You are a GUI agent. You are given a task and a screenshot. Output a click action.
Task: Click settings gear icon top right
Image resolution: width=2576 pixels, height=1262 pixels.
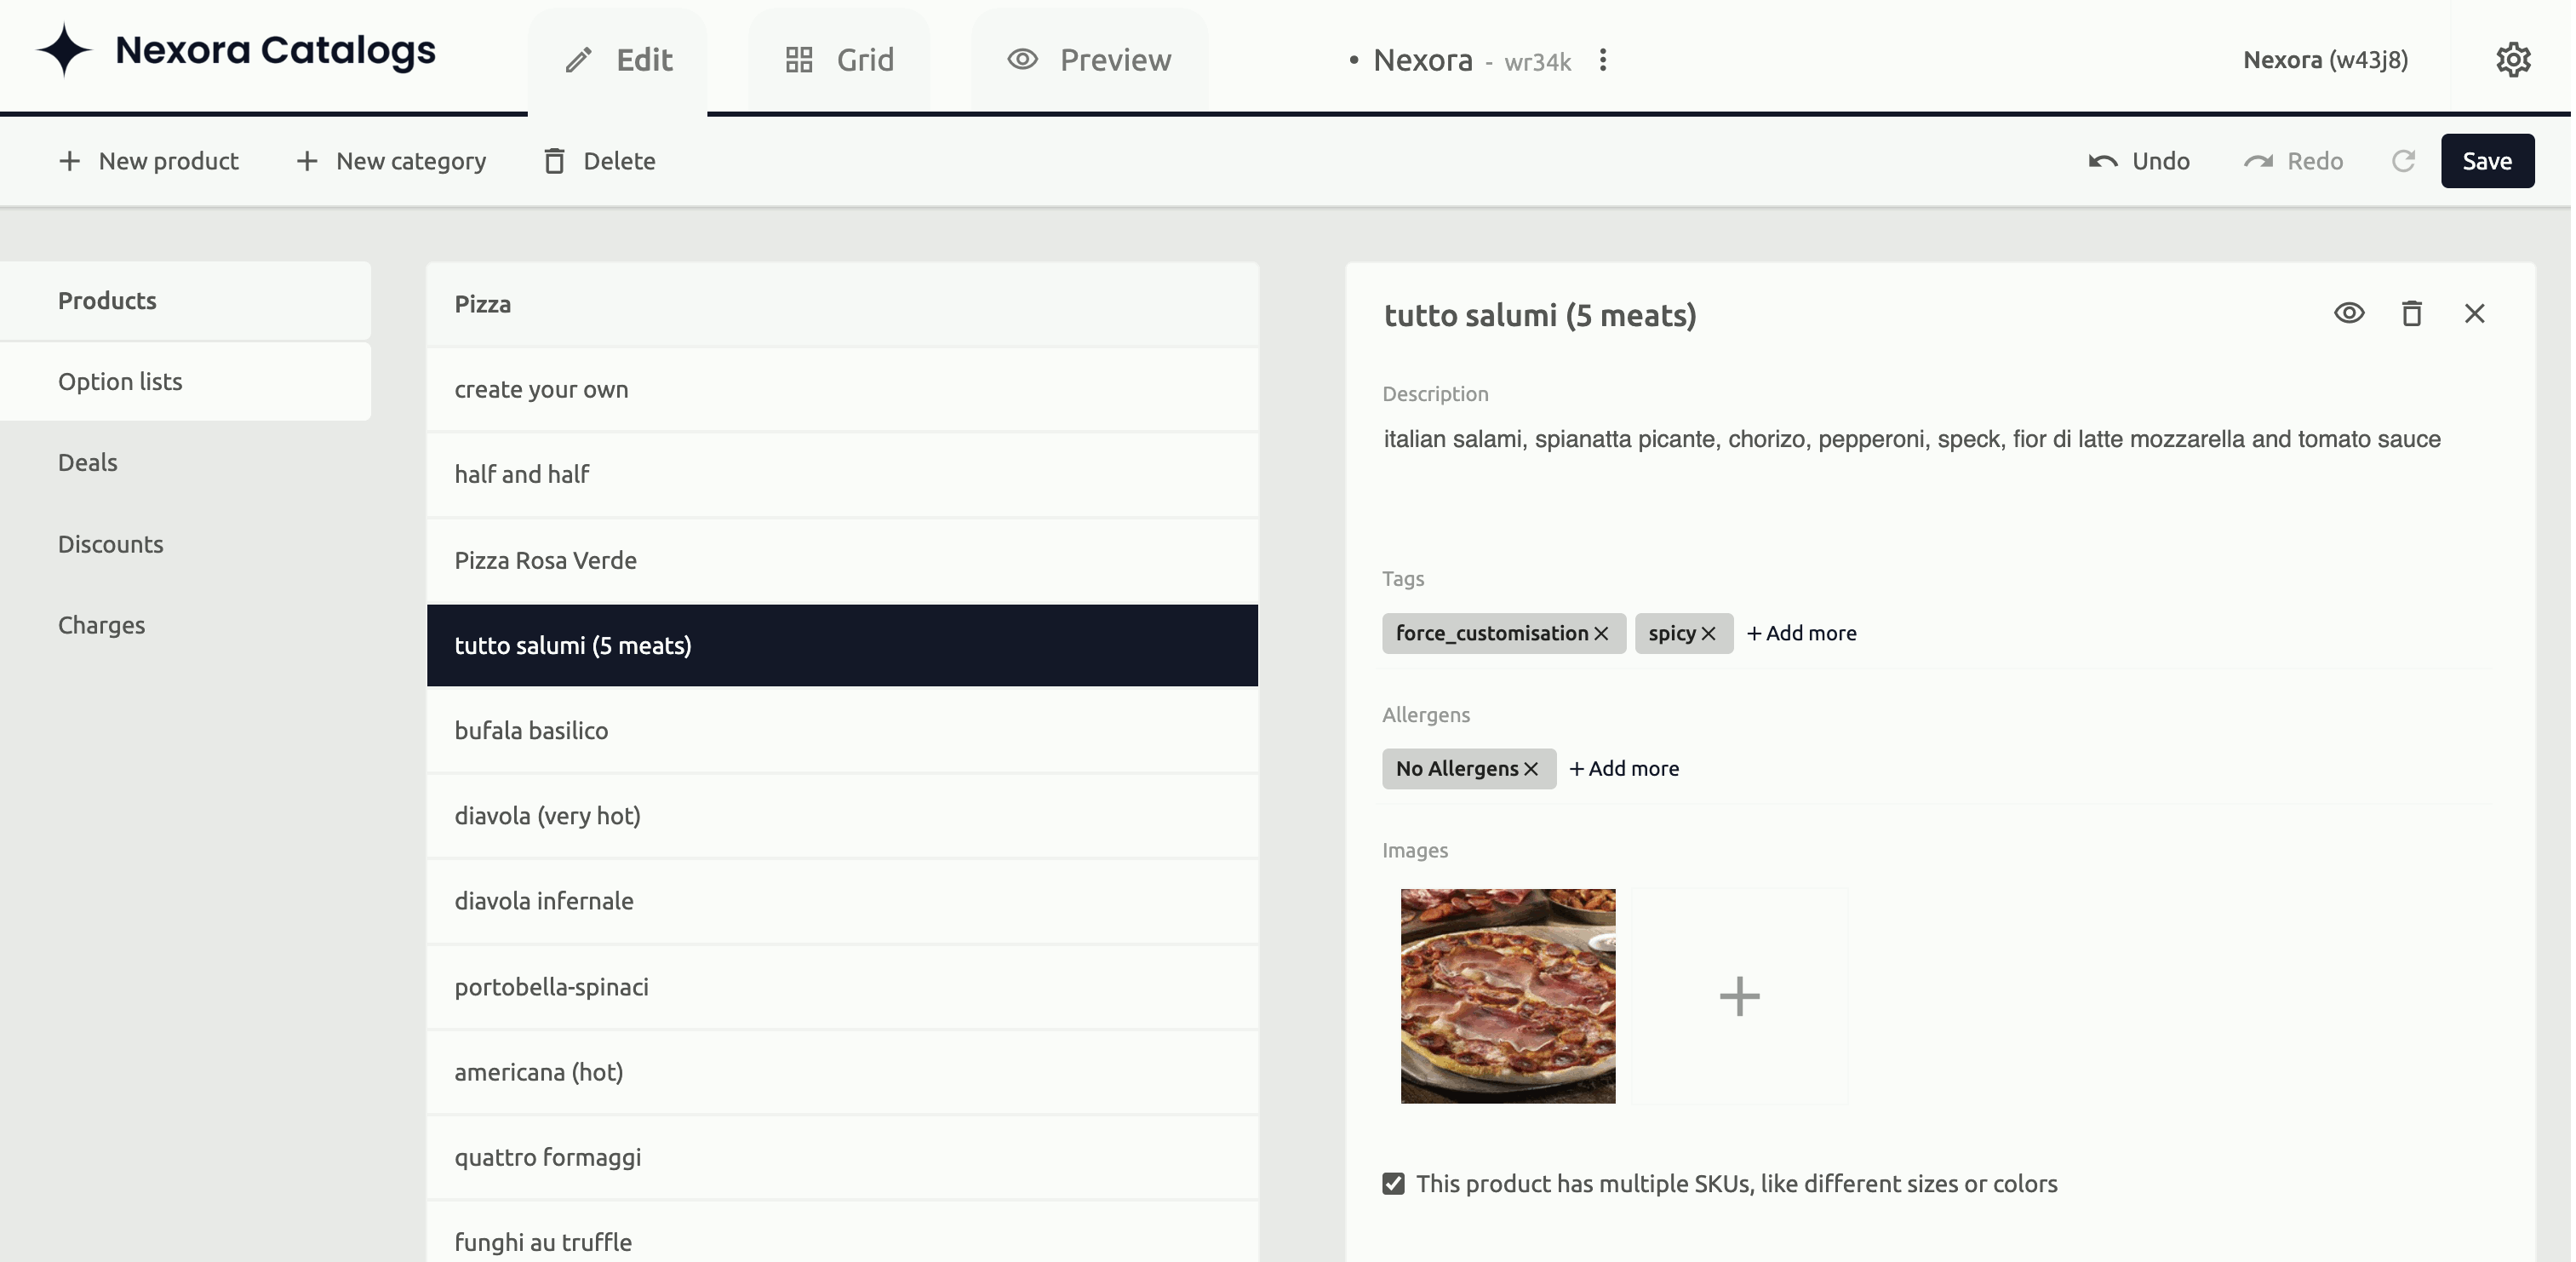pyautogui.click(x=2514, y=59)
